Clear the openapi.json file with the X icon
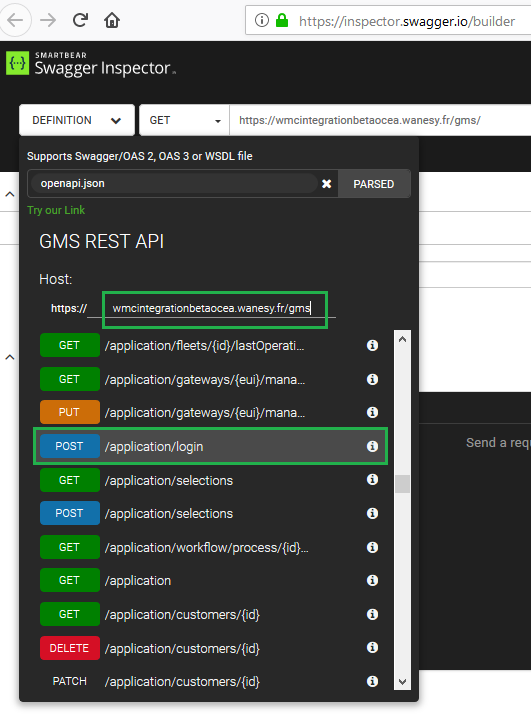The height and width of the screenshot is (715, 531). coord(327,184)
